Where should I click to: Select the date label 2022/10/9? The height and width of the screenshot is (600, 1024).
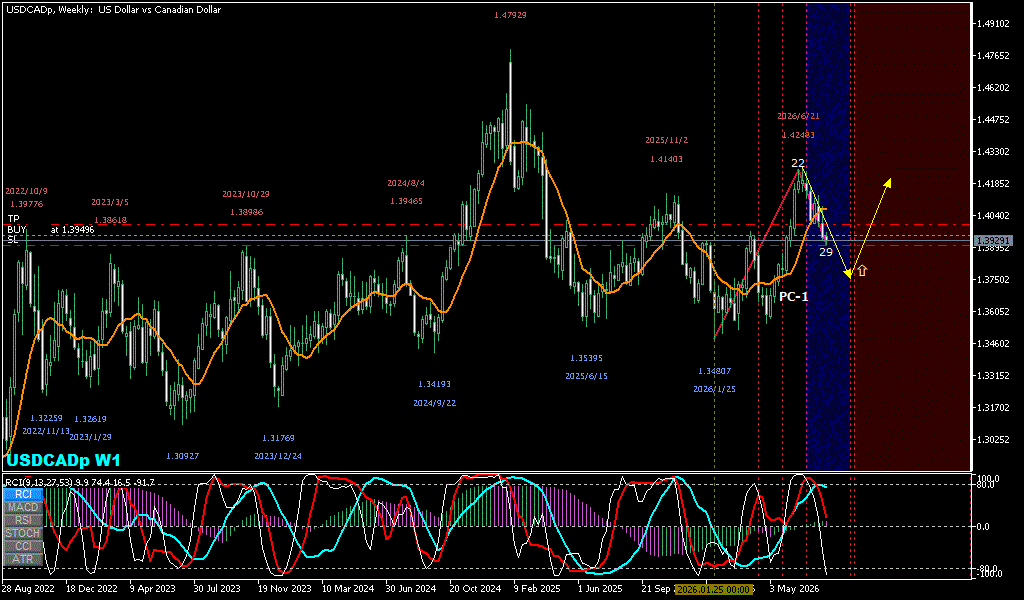(x=26, y=191)
